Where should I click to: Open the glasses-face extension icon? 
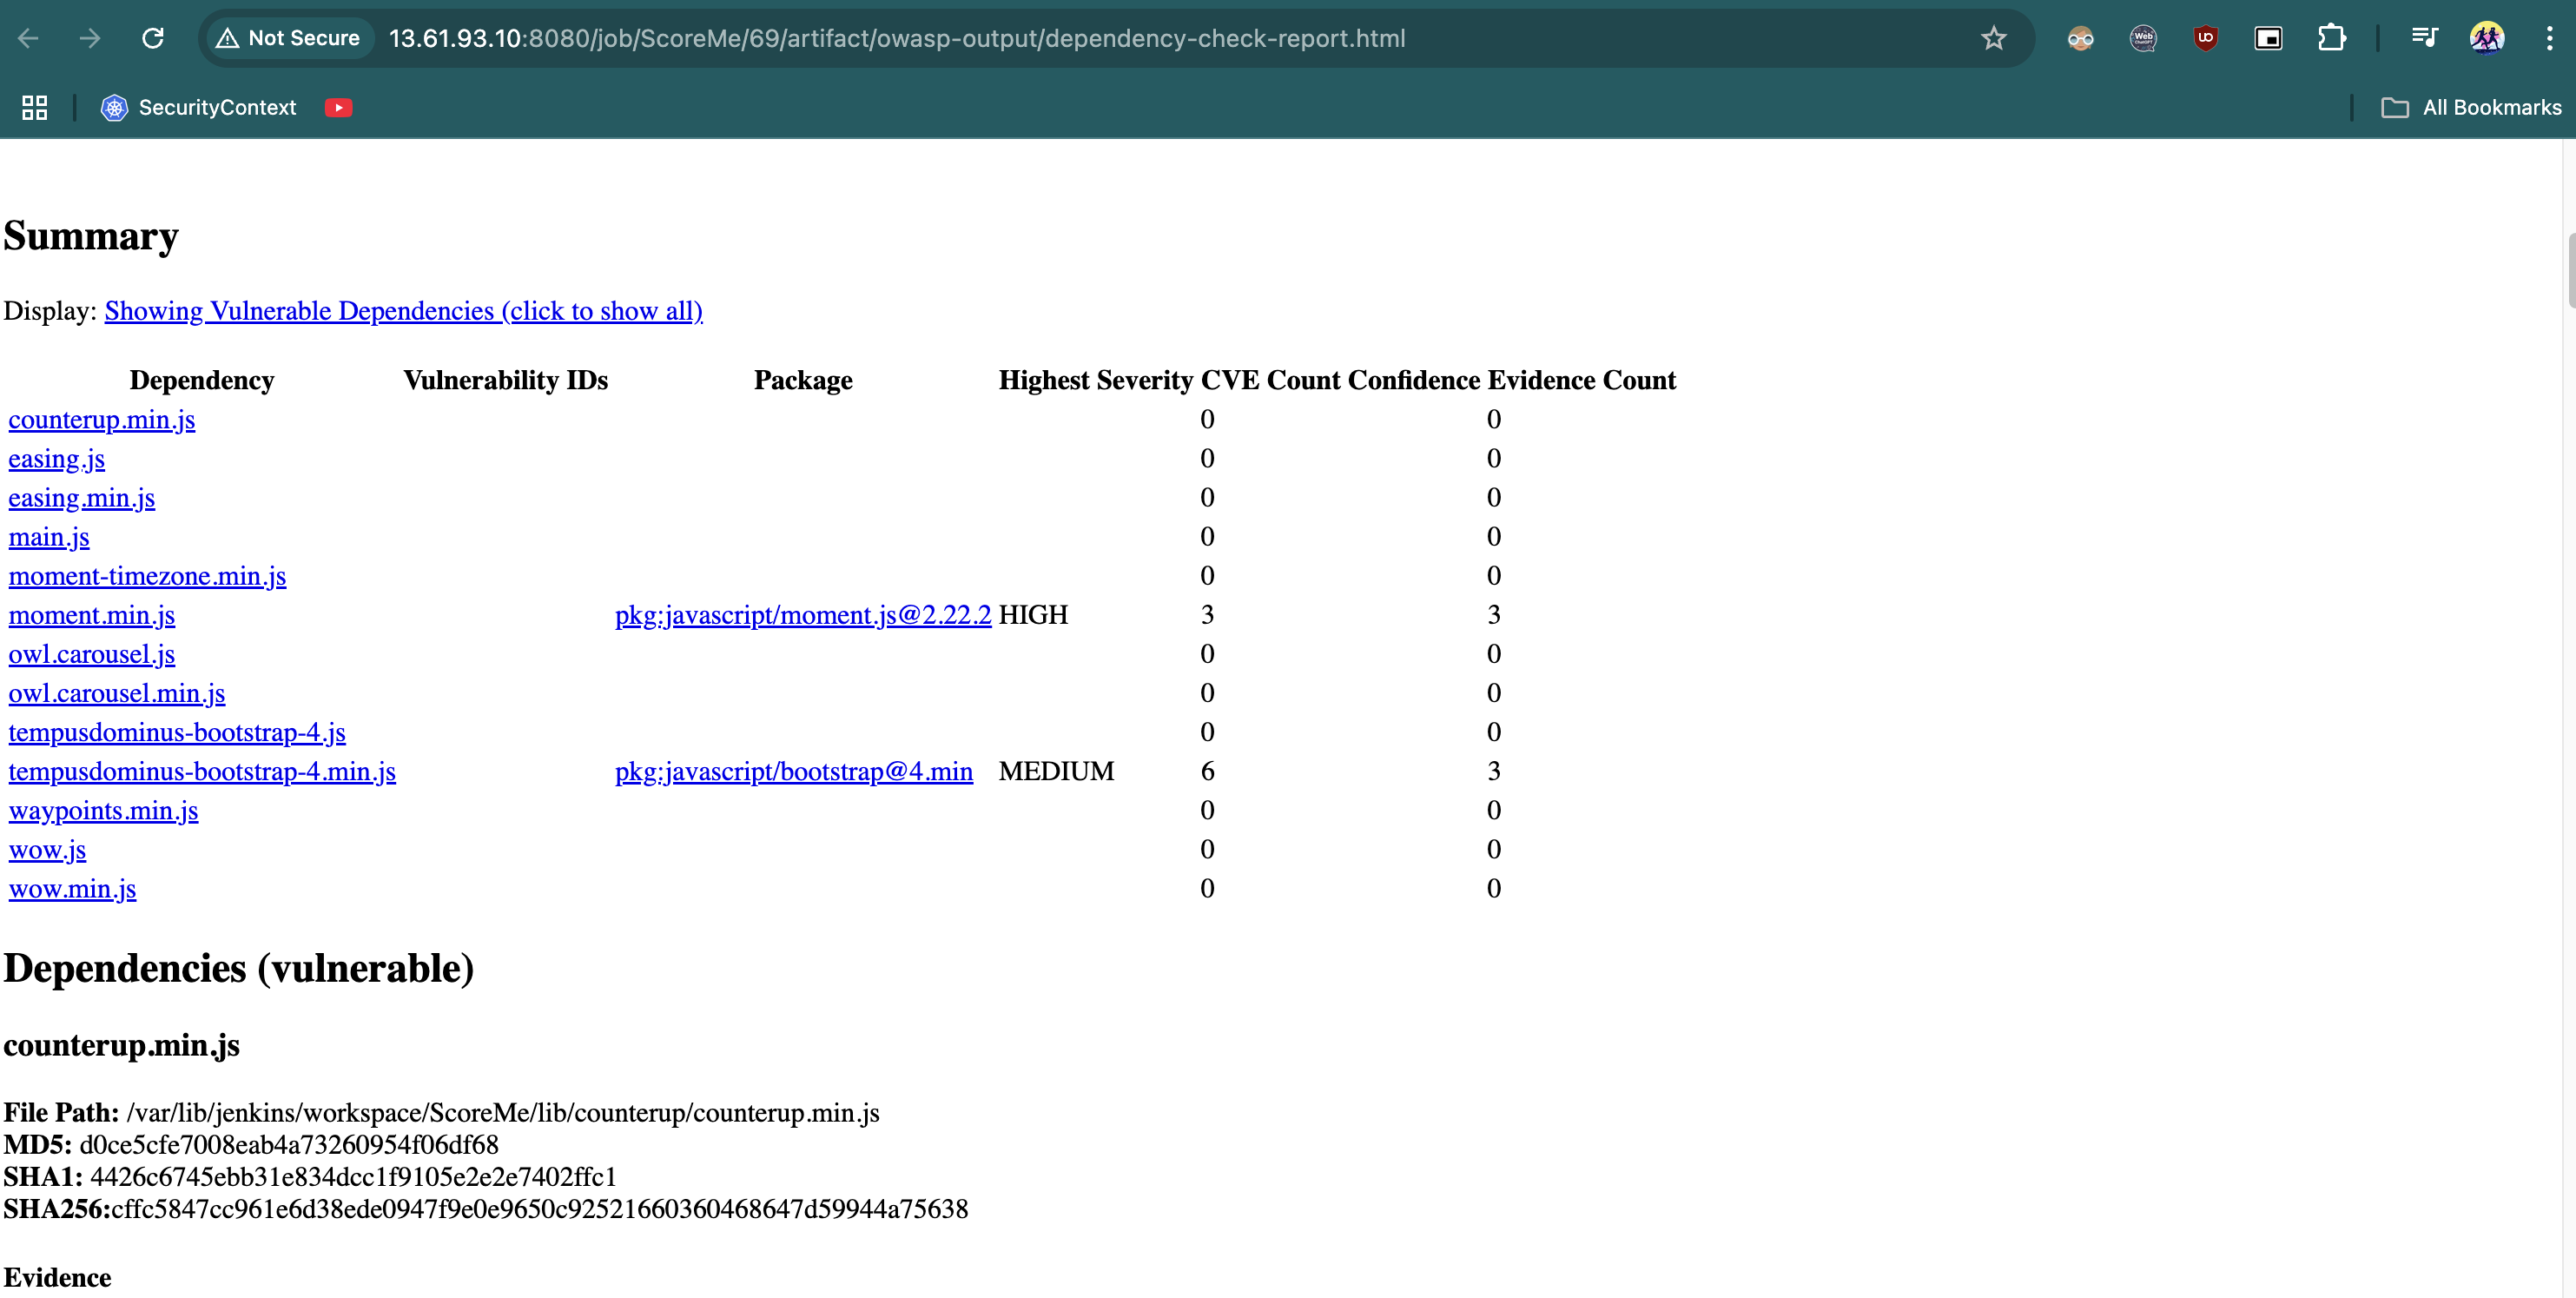[2080, 38]
